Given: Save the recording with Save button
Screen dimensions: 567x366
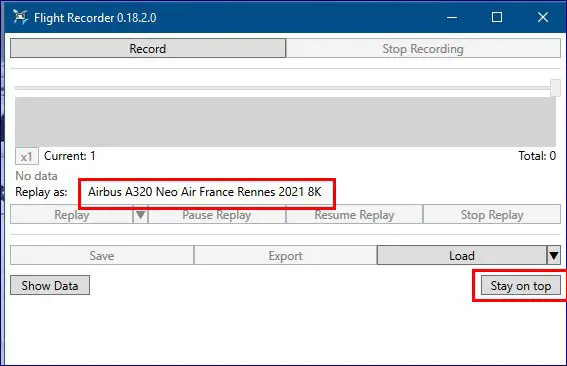Looking at the screenshot, I should click(102, 256).
